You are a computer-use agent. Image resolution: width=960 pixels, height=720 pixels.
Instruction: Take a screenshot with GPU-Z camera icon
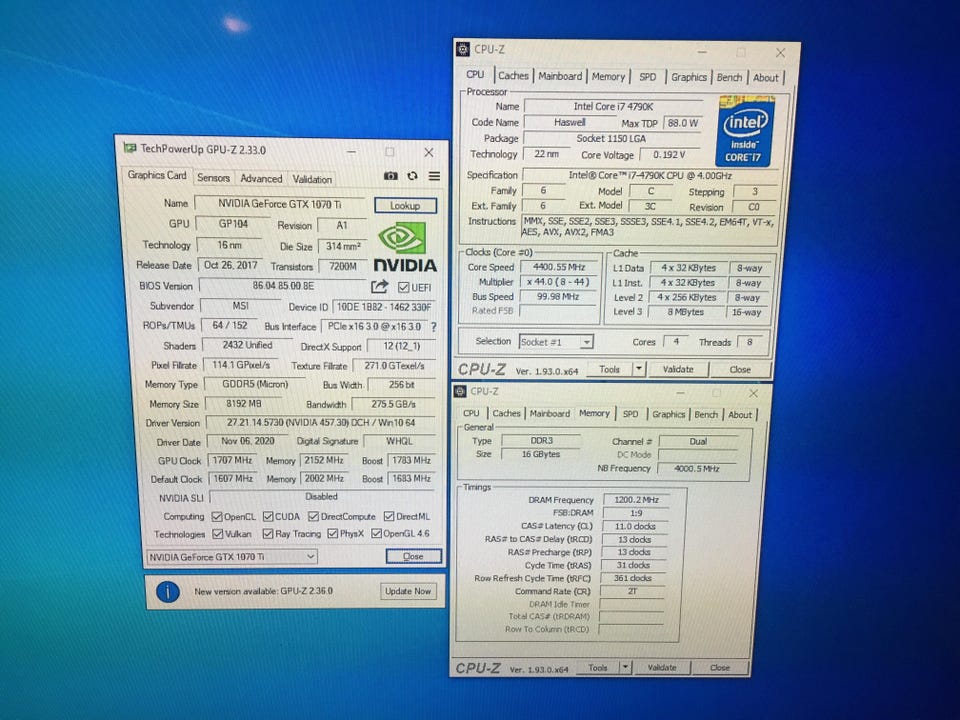(391, 176)
